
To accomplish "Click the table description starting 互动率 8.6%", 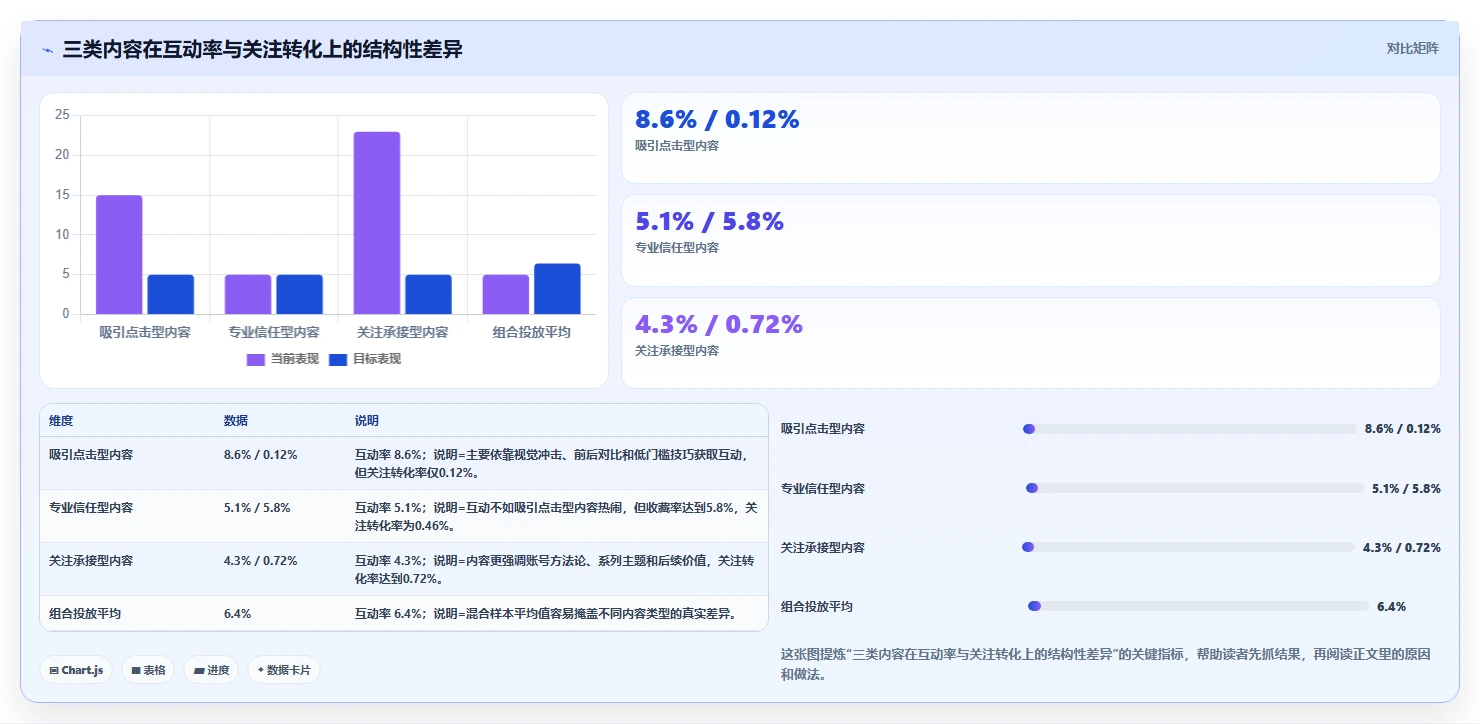I will pos(553,463).
